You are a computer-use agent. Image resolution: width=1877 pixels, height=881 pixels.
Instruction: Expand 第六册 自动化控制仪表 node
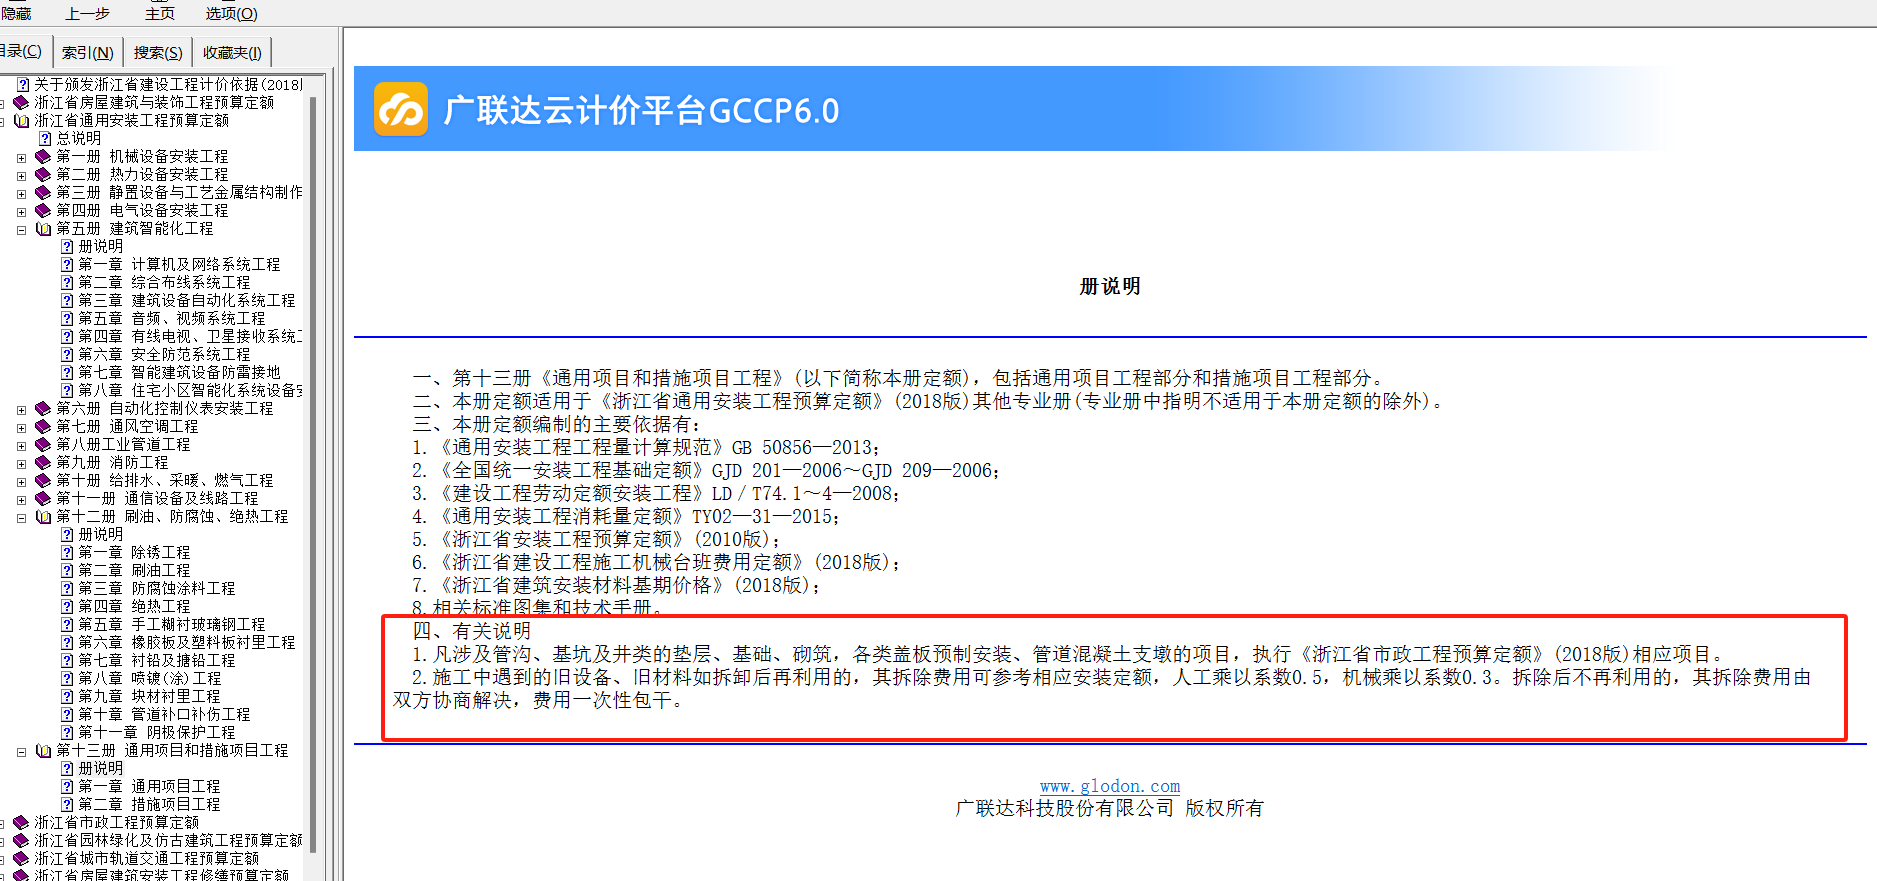coord(21,409)
